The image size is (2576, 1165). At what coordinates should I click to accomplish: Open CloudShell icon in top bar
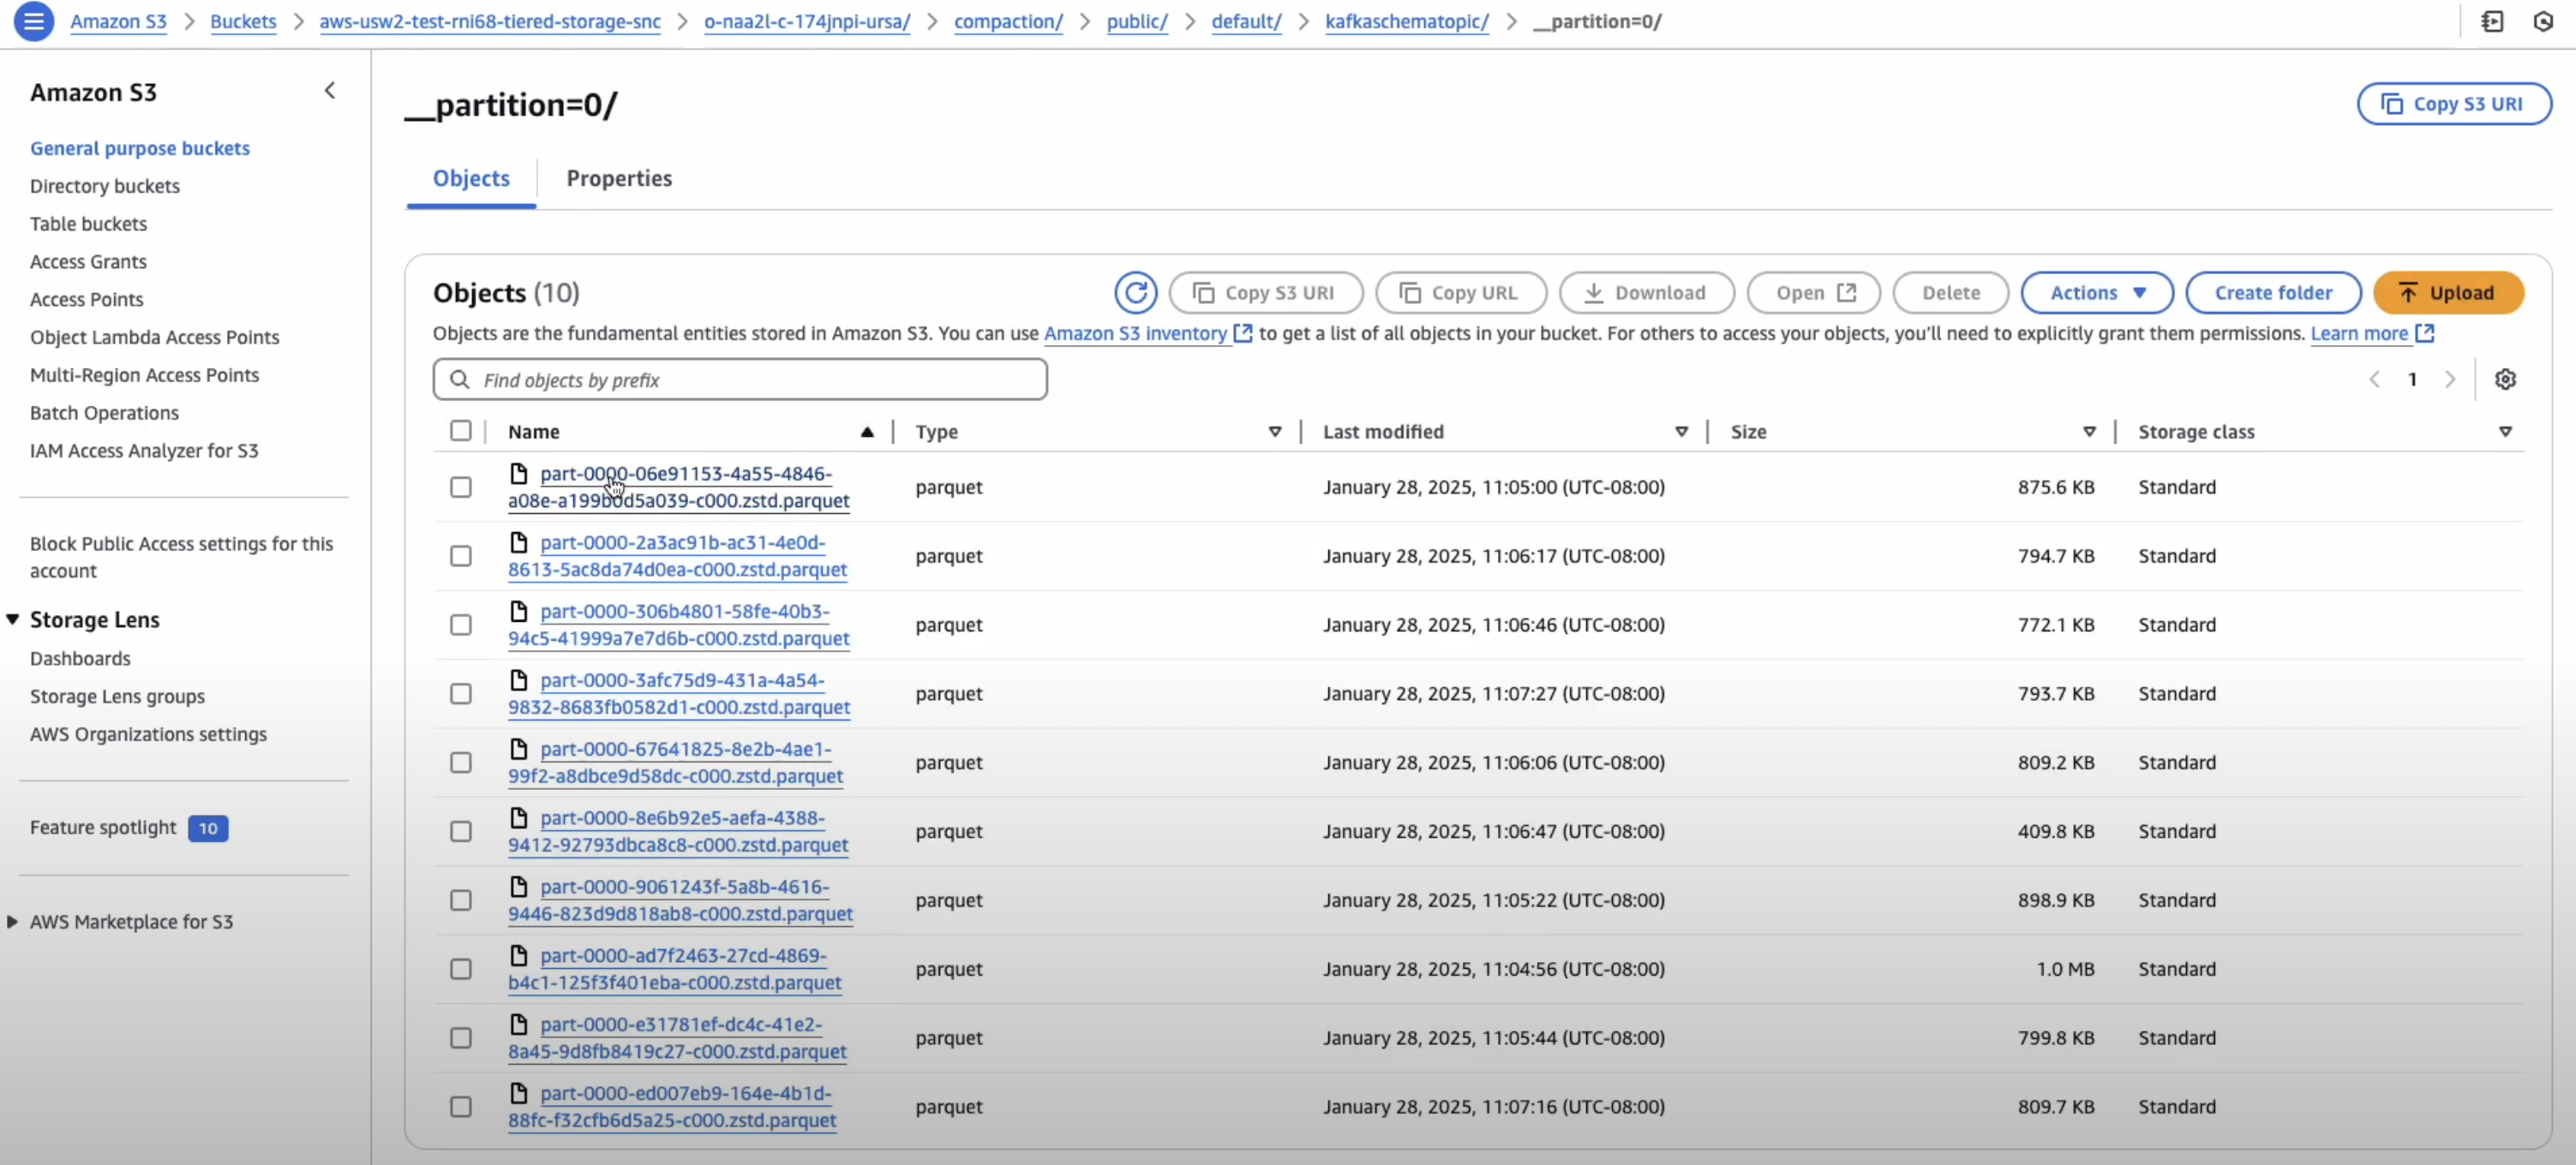(2492, 21)
